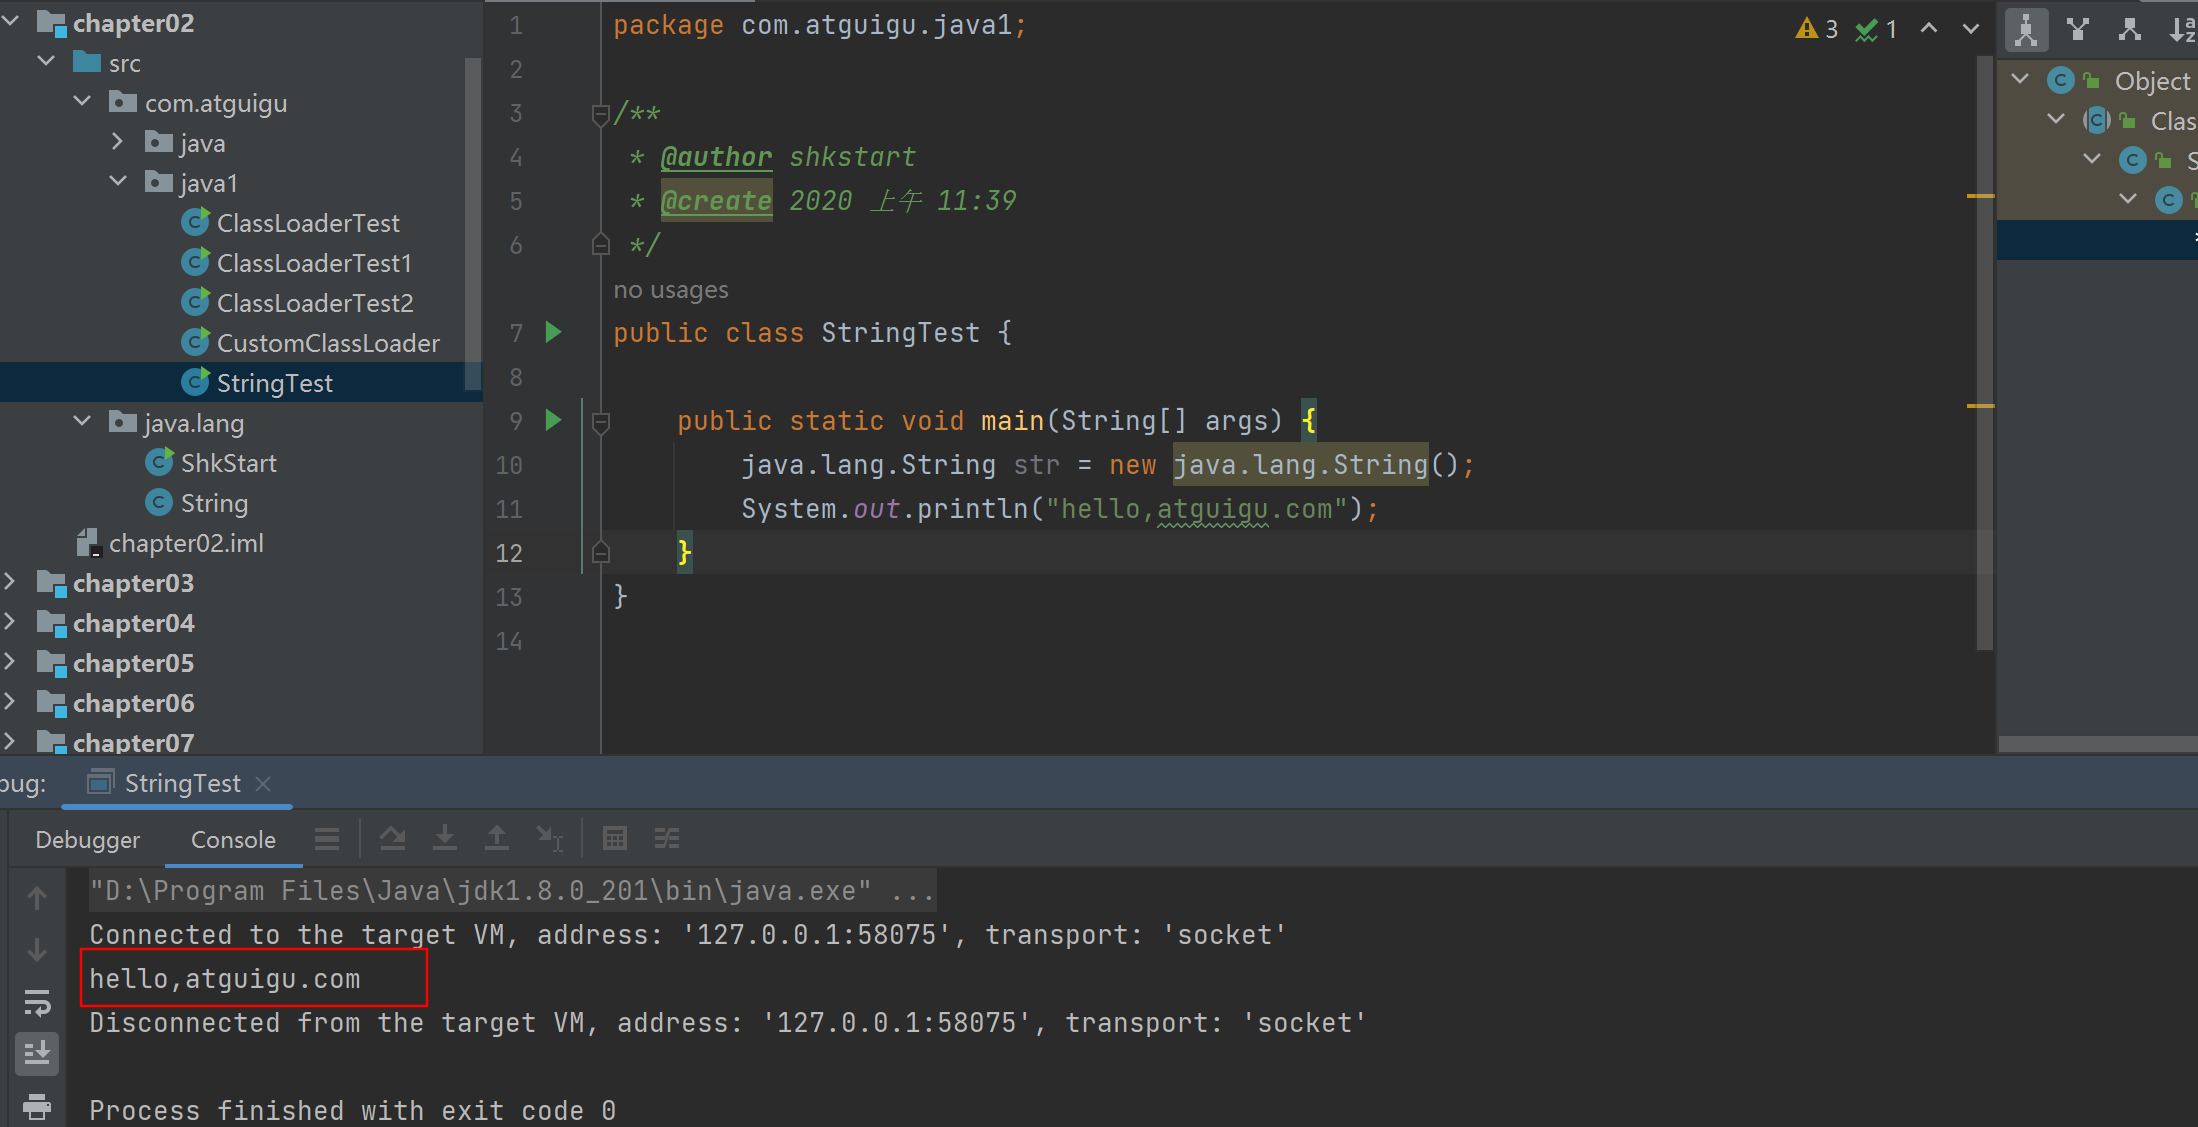Click 'no usages' inlay hint
The image size is (2198, 1127).
[x=671, y=290]
